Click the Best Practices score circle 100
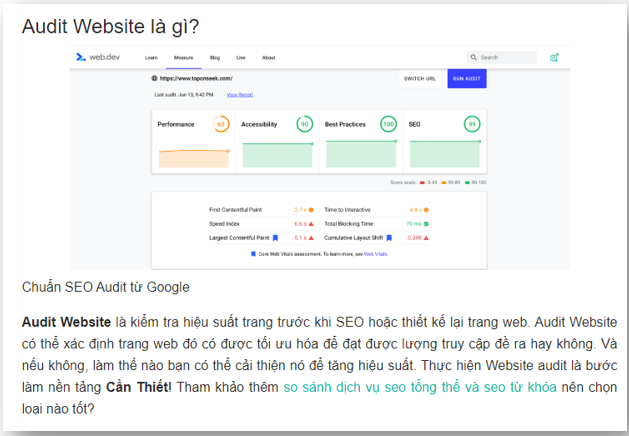This screenshot has width=629, height=436. [387, 124]
